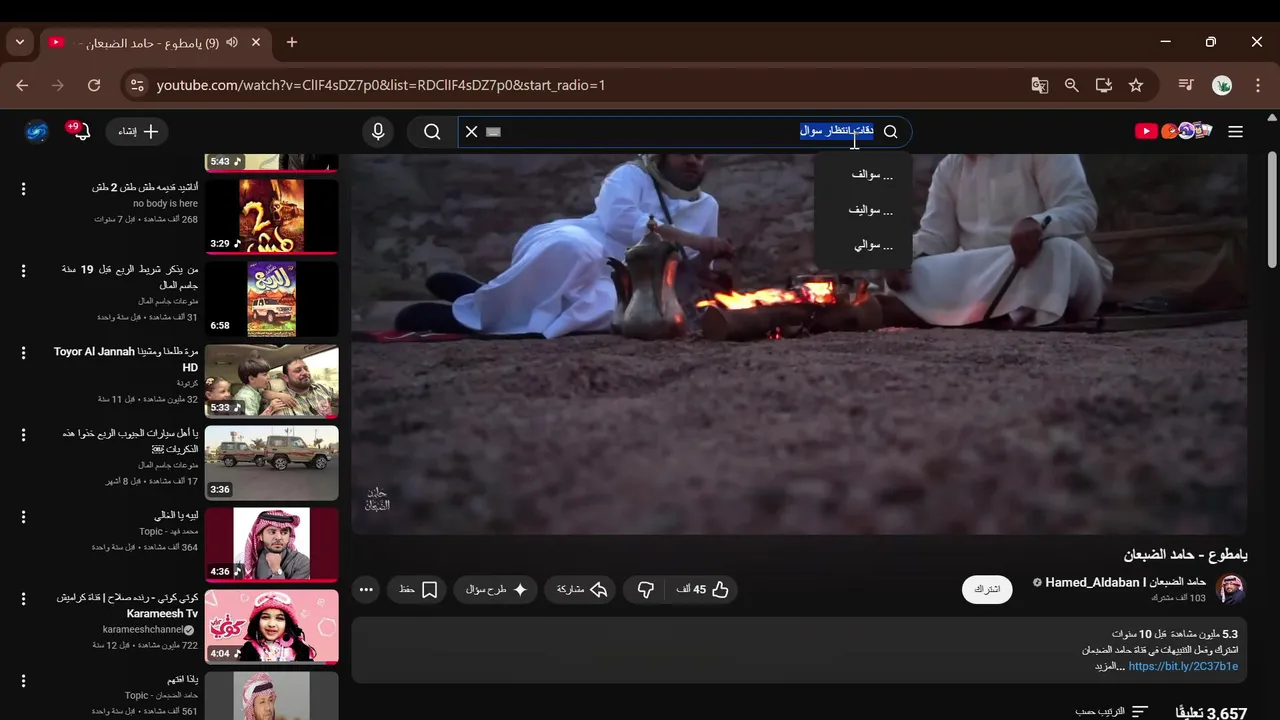Open the account avatar menu on YouTube

(x=37, y=131)
